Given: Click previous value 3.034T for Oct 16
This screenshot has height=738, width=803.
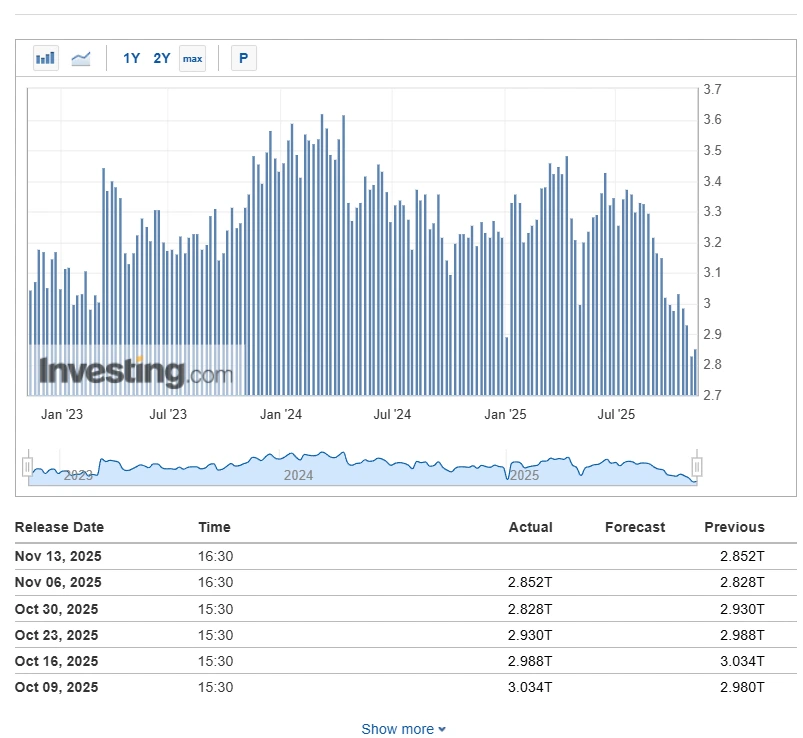Looking at the screenshot, I should 742,661.
